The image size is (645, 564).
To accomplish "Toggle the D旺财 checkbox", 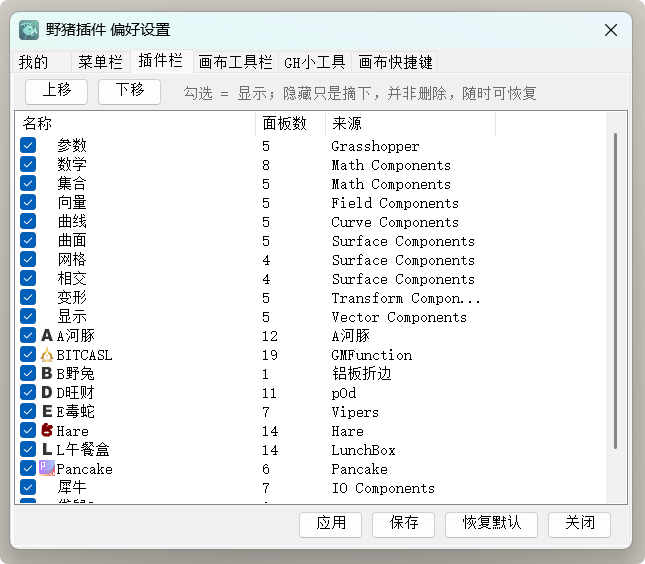I will click(x=28, y=392).
